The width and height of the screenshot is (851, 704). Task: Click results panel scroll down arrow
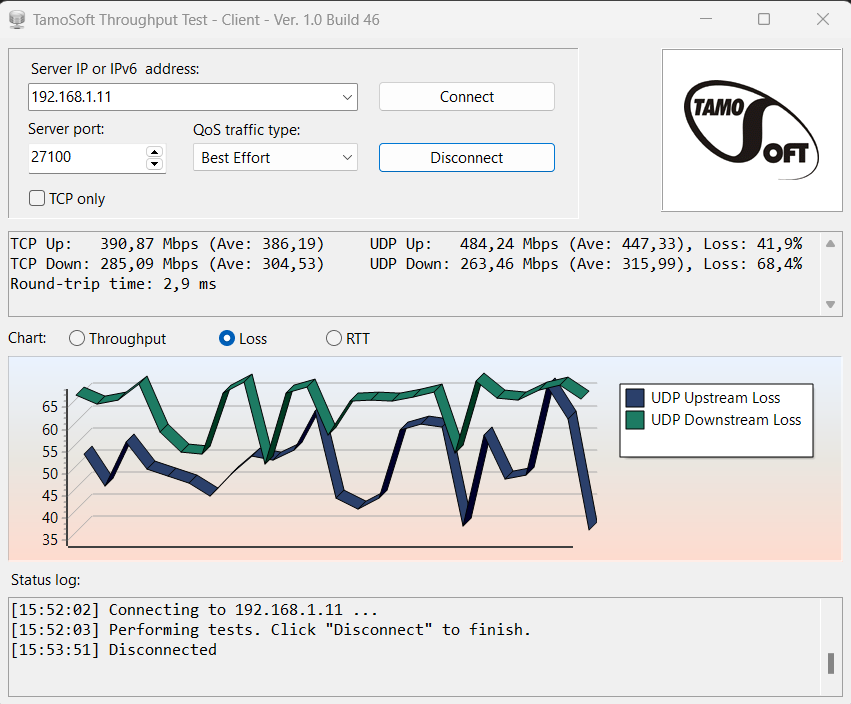[830, 305]
